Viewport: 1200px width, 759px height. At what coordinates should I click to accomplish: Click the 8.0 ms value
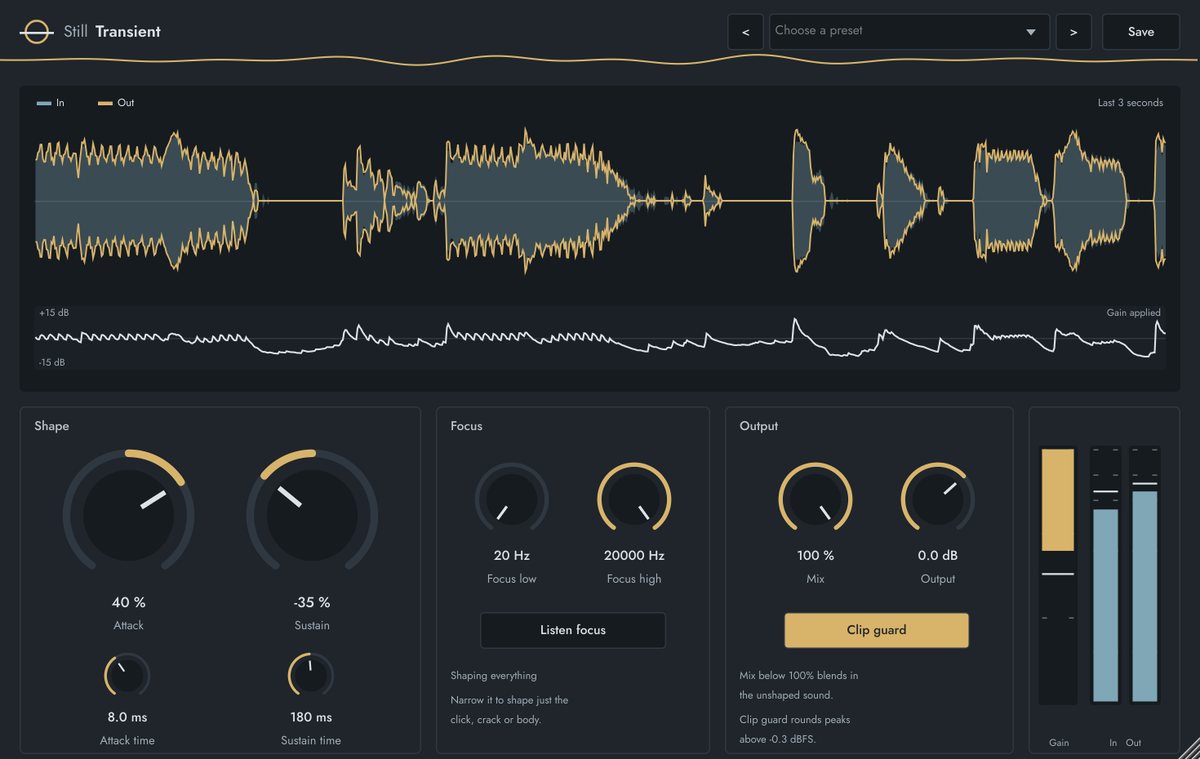click(128, 717)
